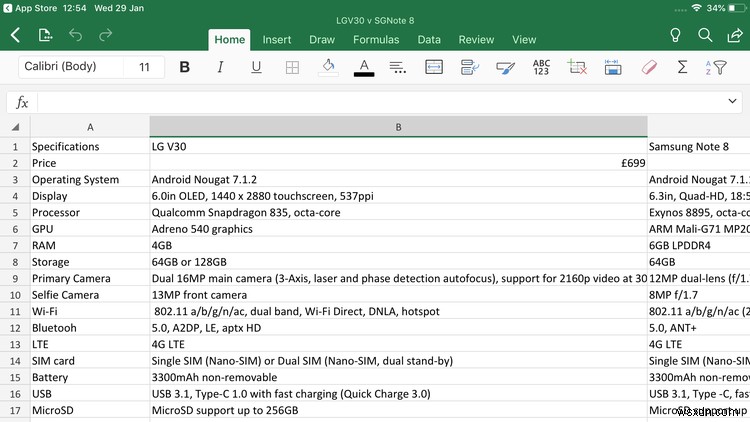Open cell size format icon

613,67
